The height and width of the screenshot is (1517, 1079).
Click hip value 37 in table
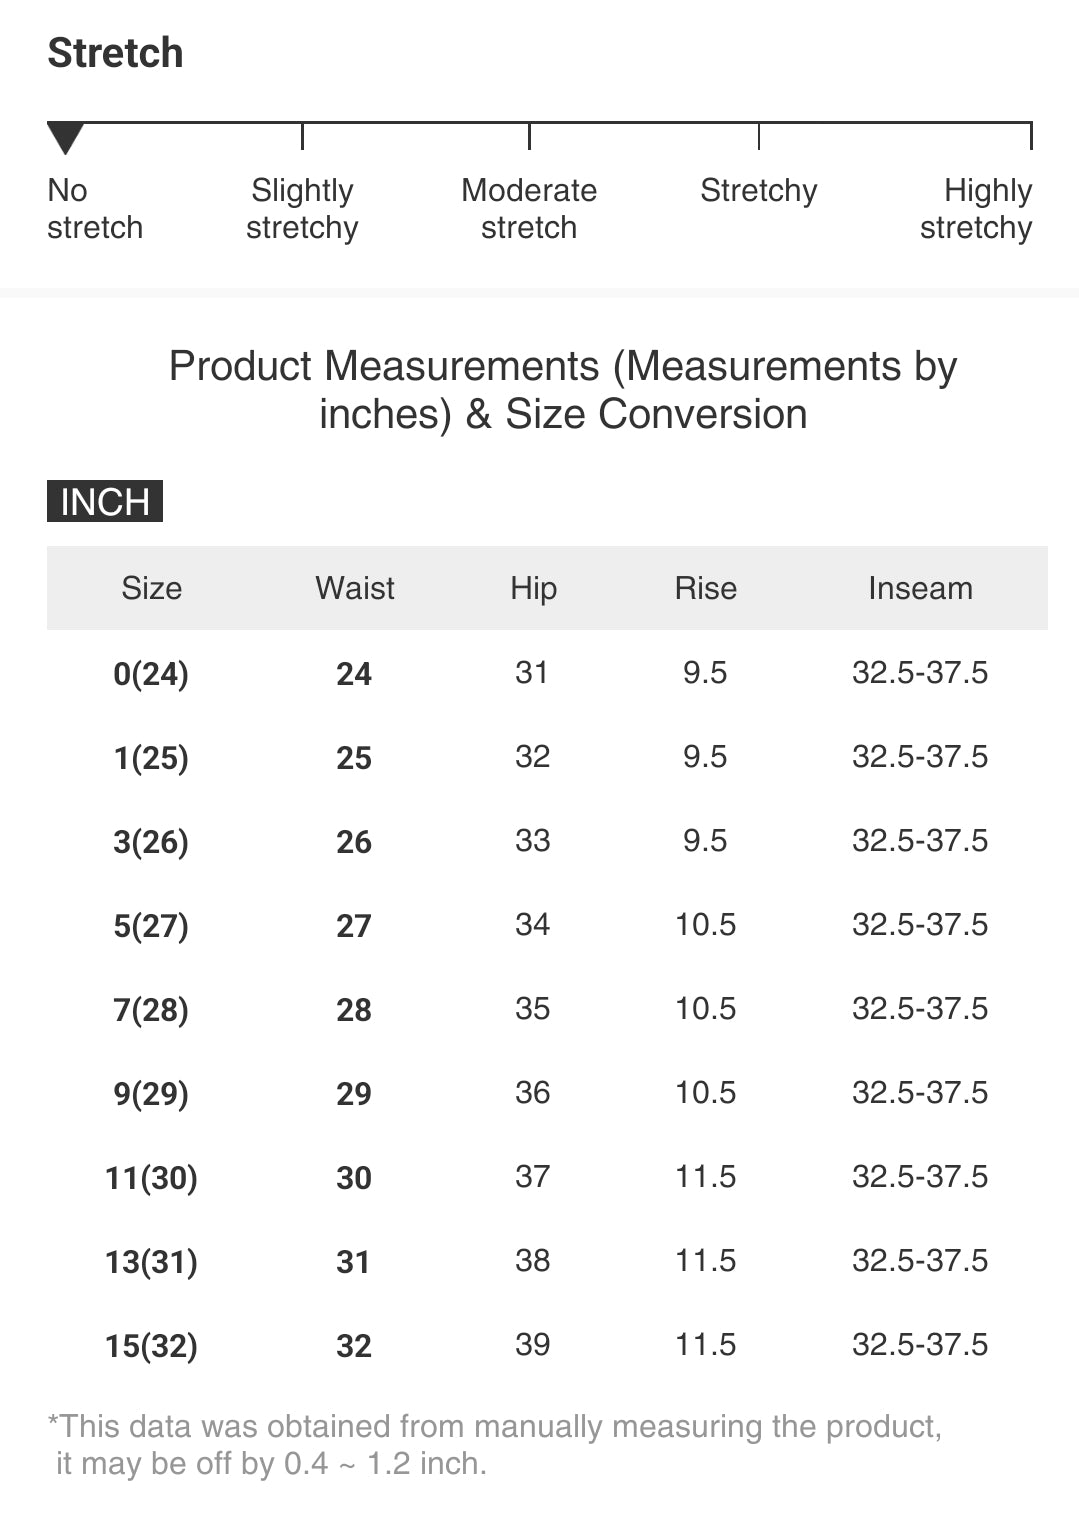[x=533, y=1177]
